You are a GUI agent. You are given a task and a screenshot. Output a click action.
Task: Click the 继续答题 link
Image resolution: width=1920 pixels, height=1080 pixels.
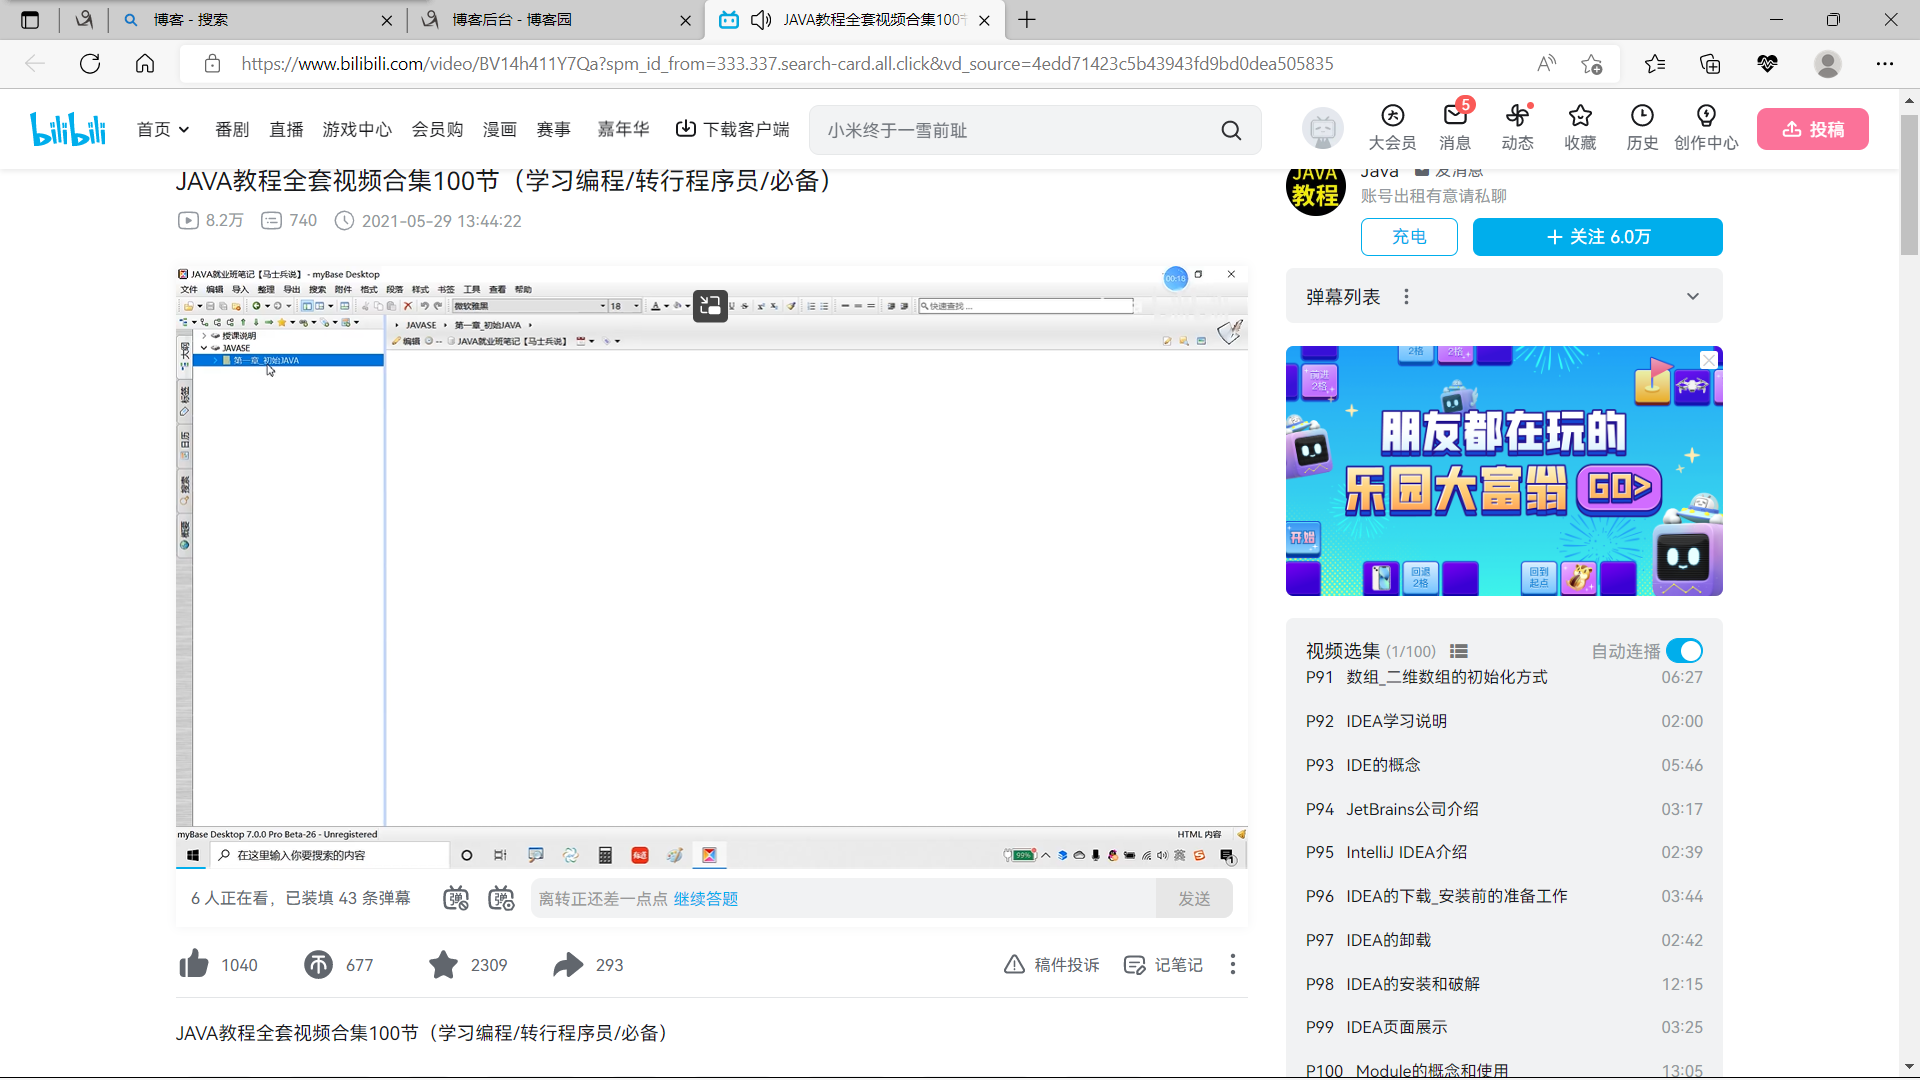[705, 899]
